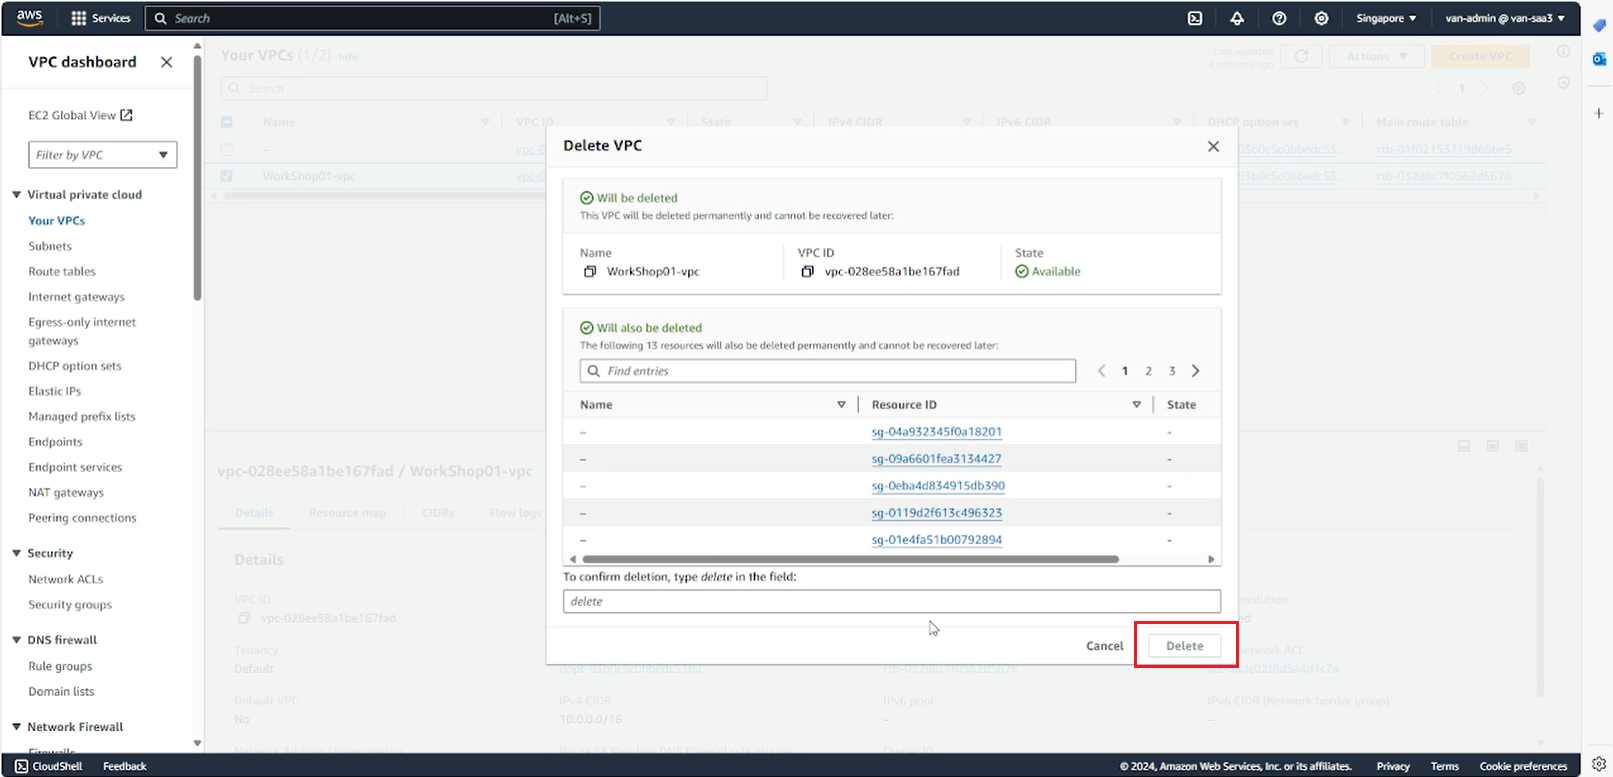Collapse the Network Firewall section
The image size is (1613, 777).
click(x=16, y=727)
